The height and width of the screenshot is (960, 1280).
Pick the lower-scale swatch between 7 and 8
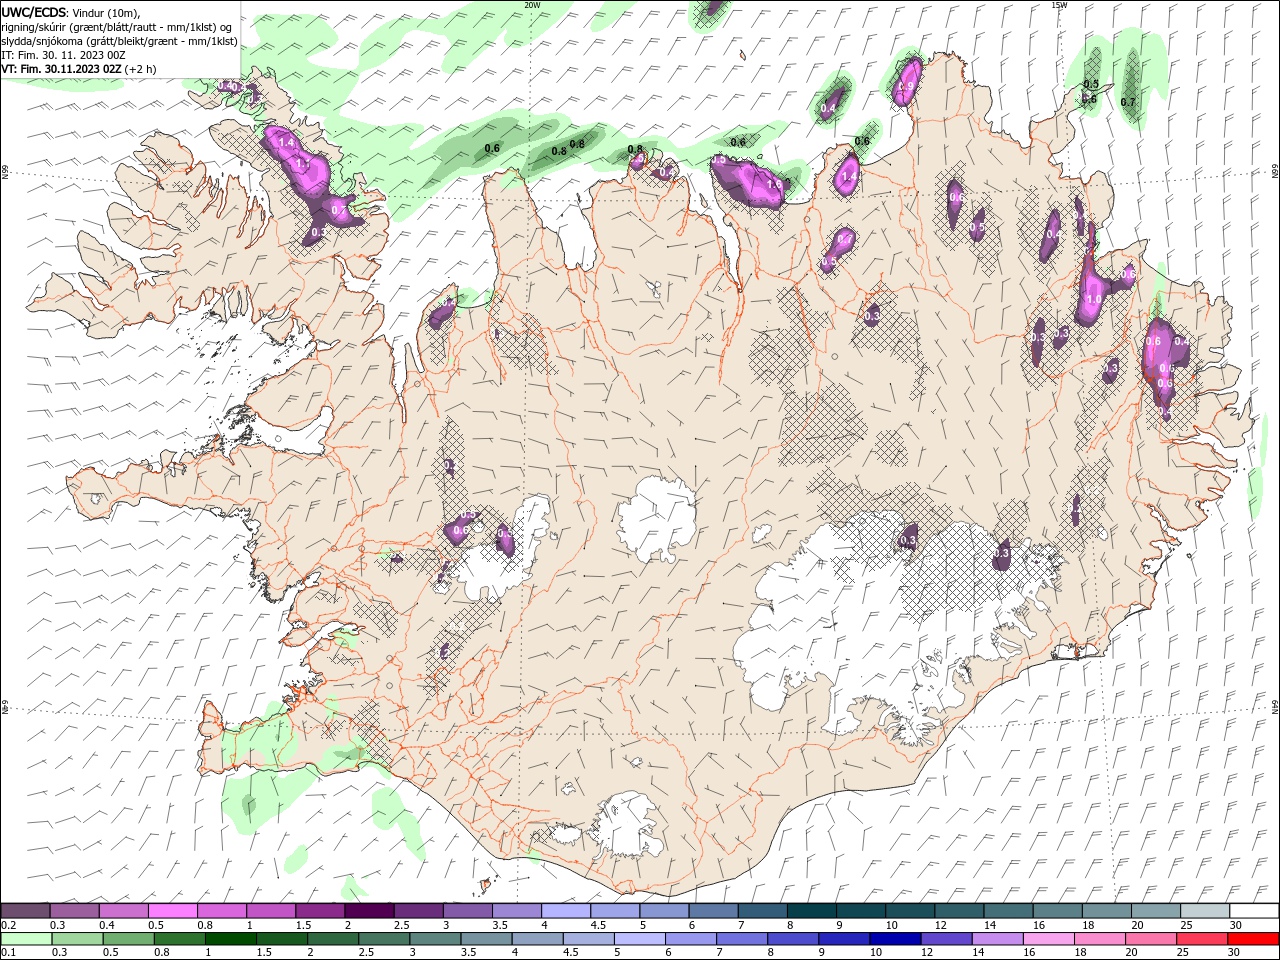point(741,939)
